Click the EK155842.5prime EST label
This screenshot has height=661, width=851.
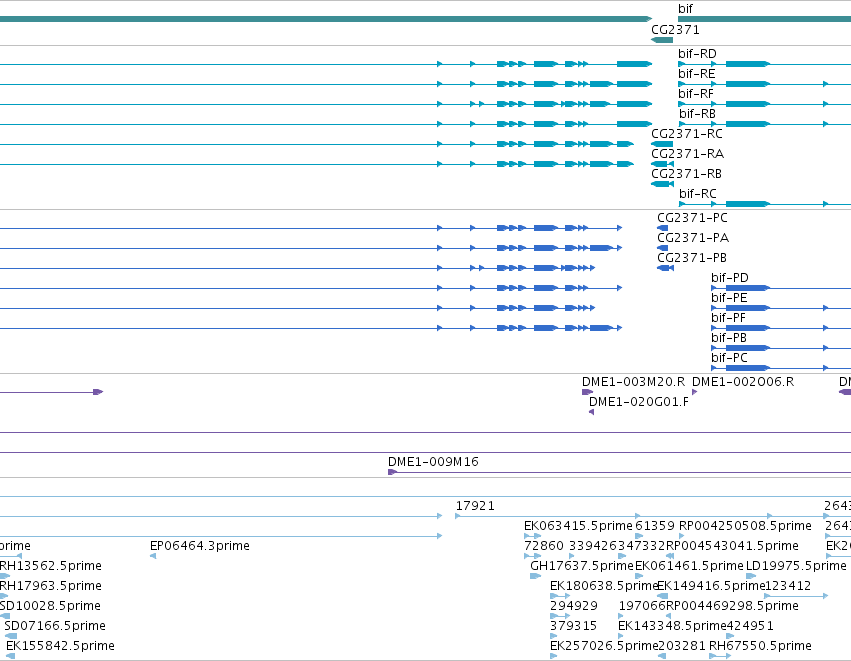[x=60, y=646]
